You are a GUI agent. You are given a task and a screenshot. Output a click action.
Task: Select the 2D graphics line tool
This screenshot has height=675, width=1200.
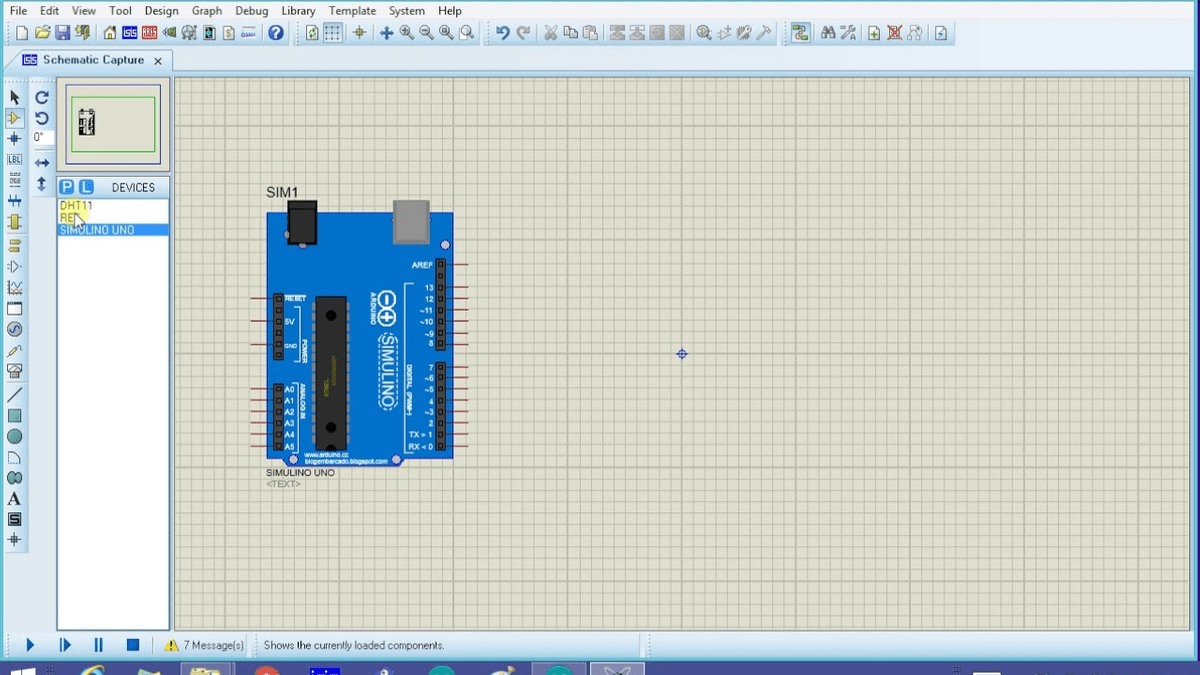pyautogui.click(x=15, y=394)
